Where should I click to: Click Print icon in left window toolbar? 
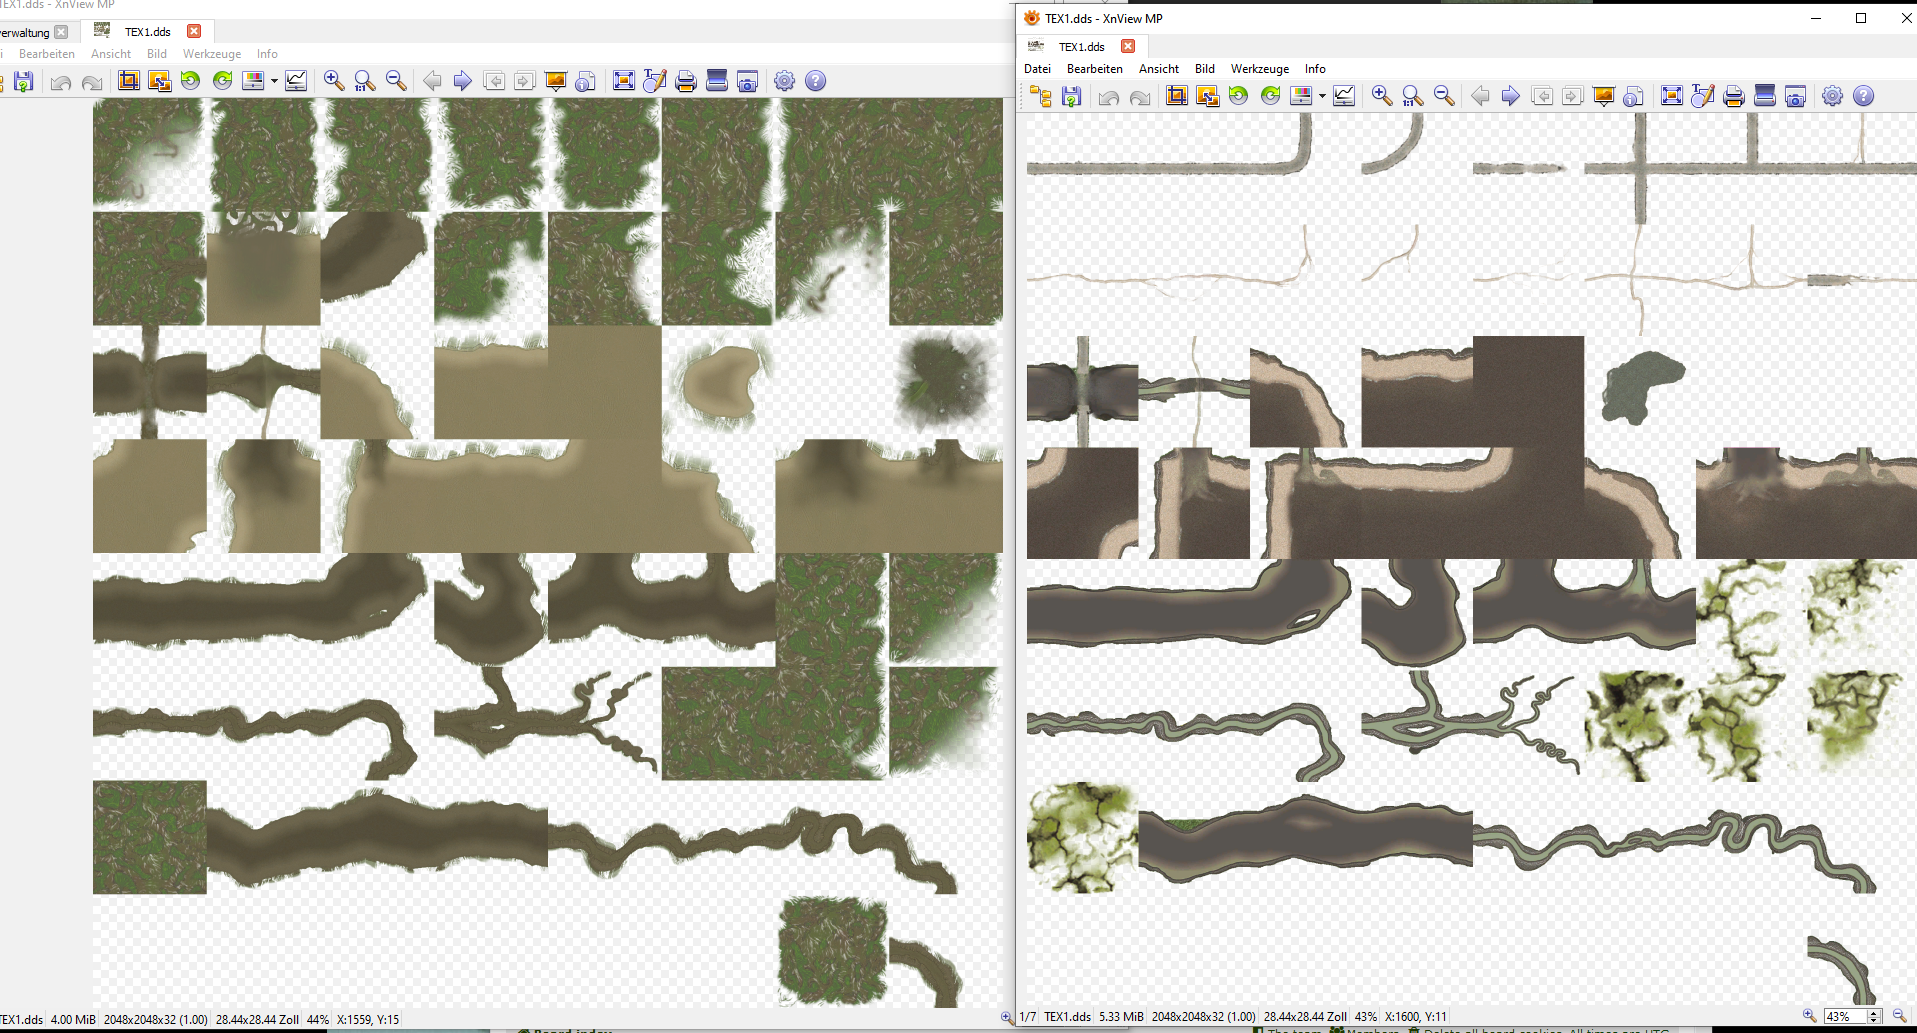pos(686,81)
